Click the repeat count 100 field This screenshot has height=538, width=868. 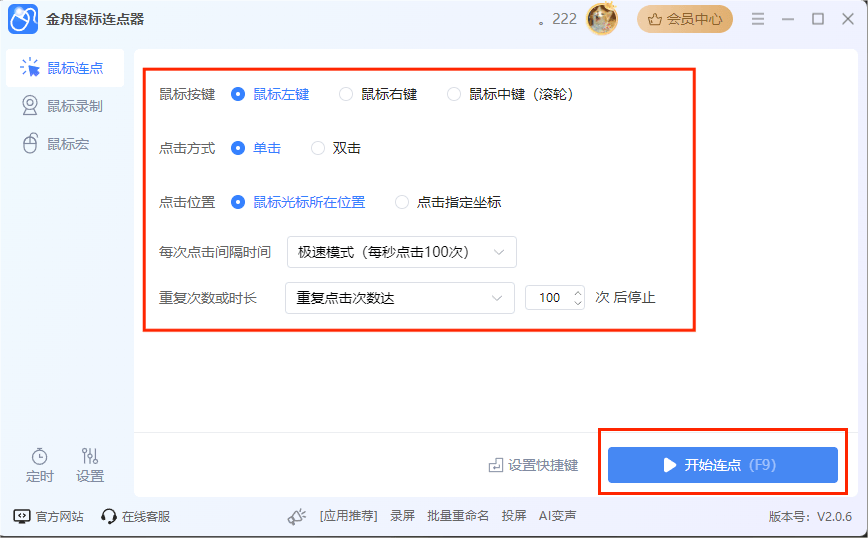549,298
